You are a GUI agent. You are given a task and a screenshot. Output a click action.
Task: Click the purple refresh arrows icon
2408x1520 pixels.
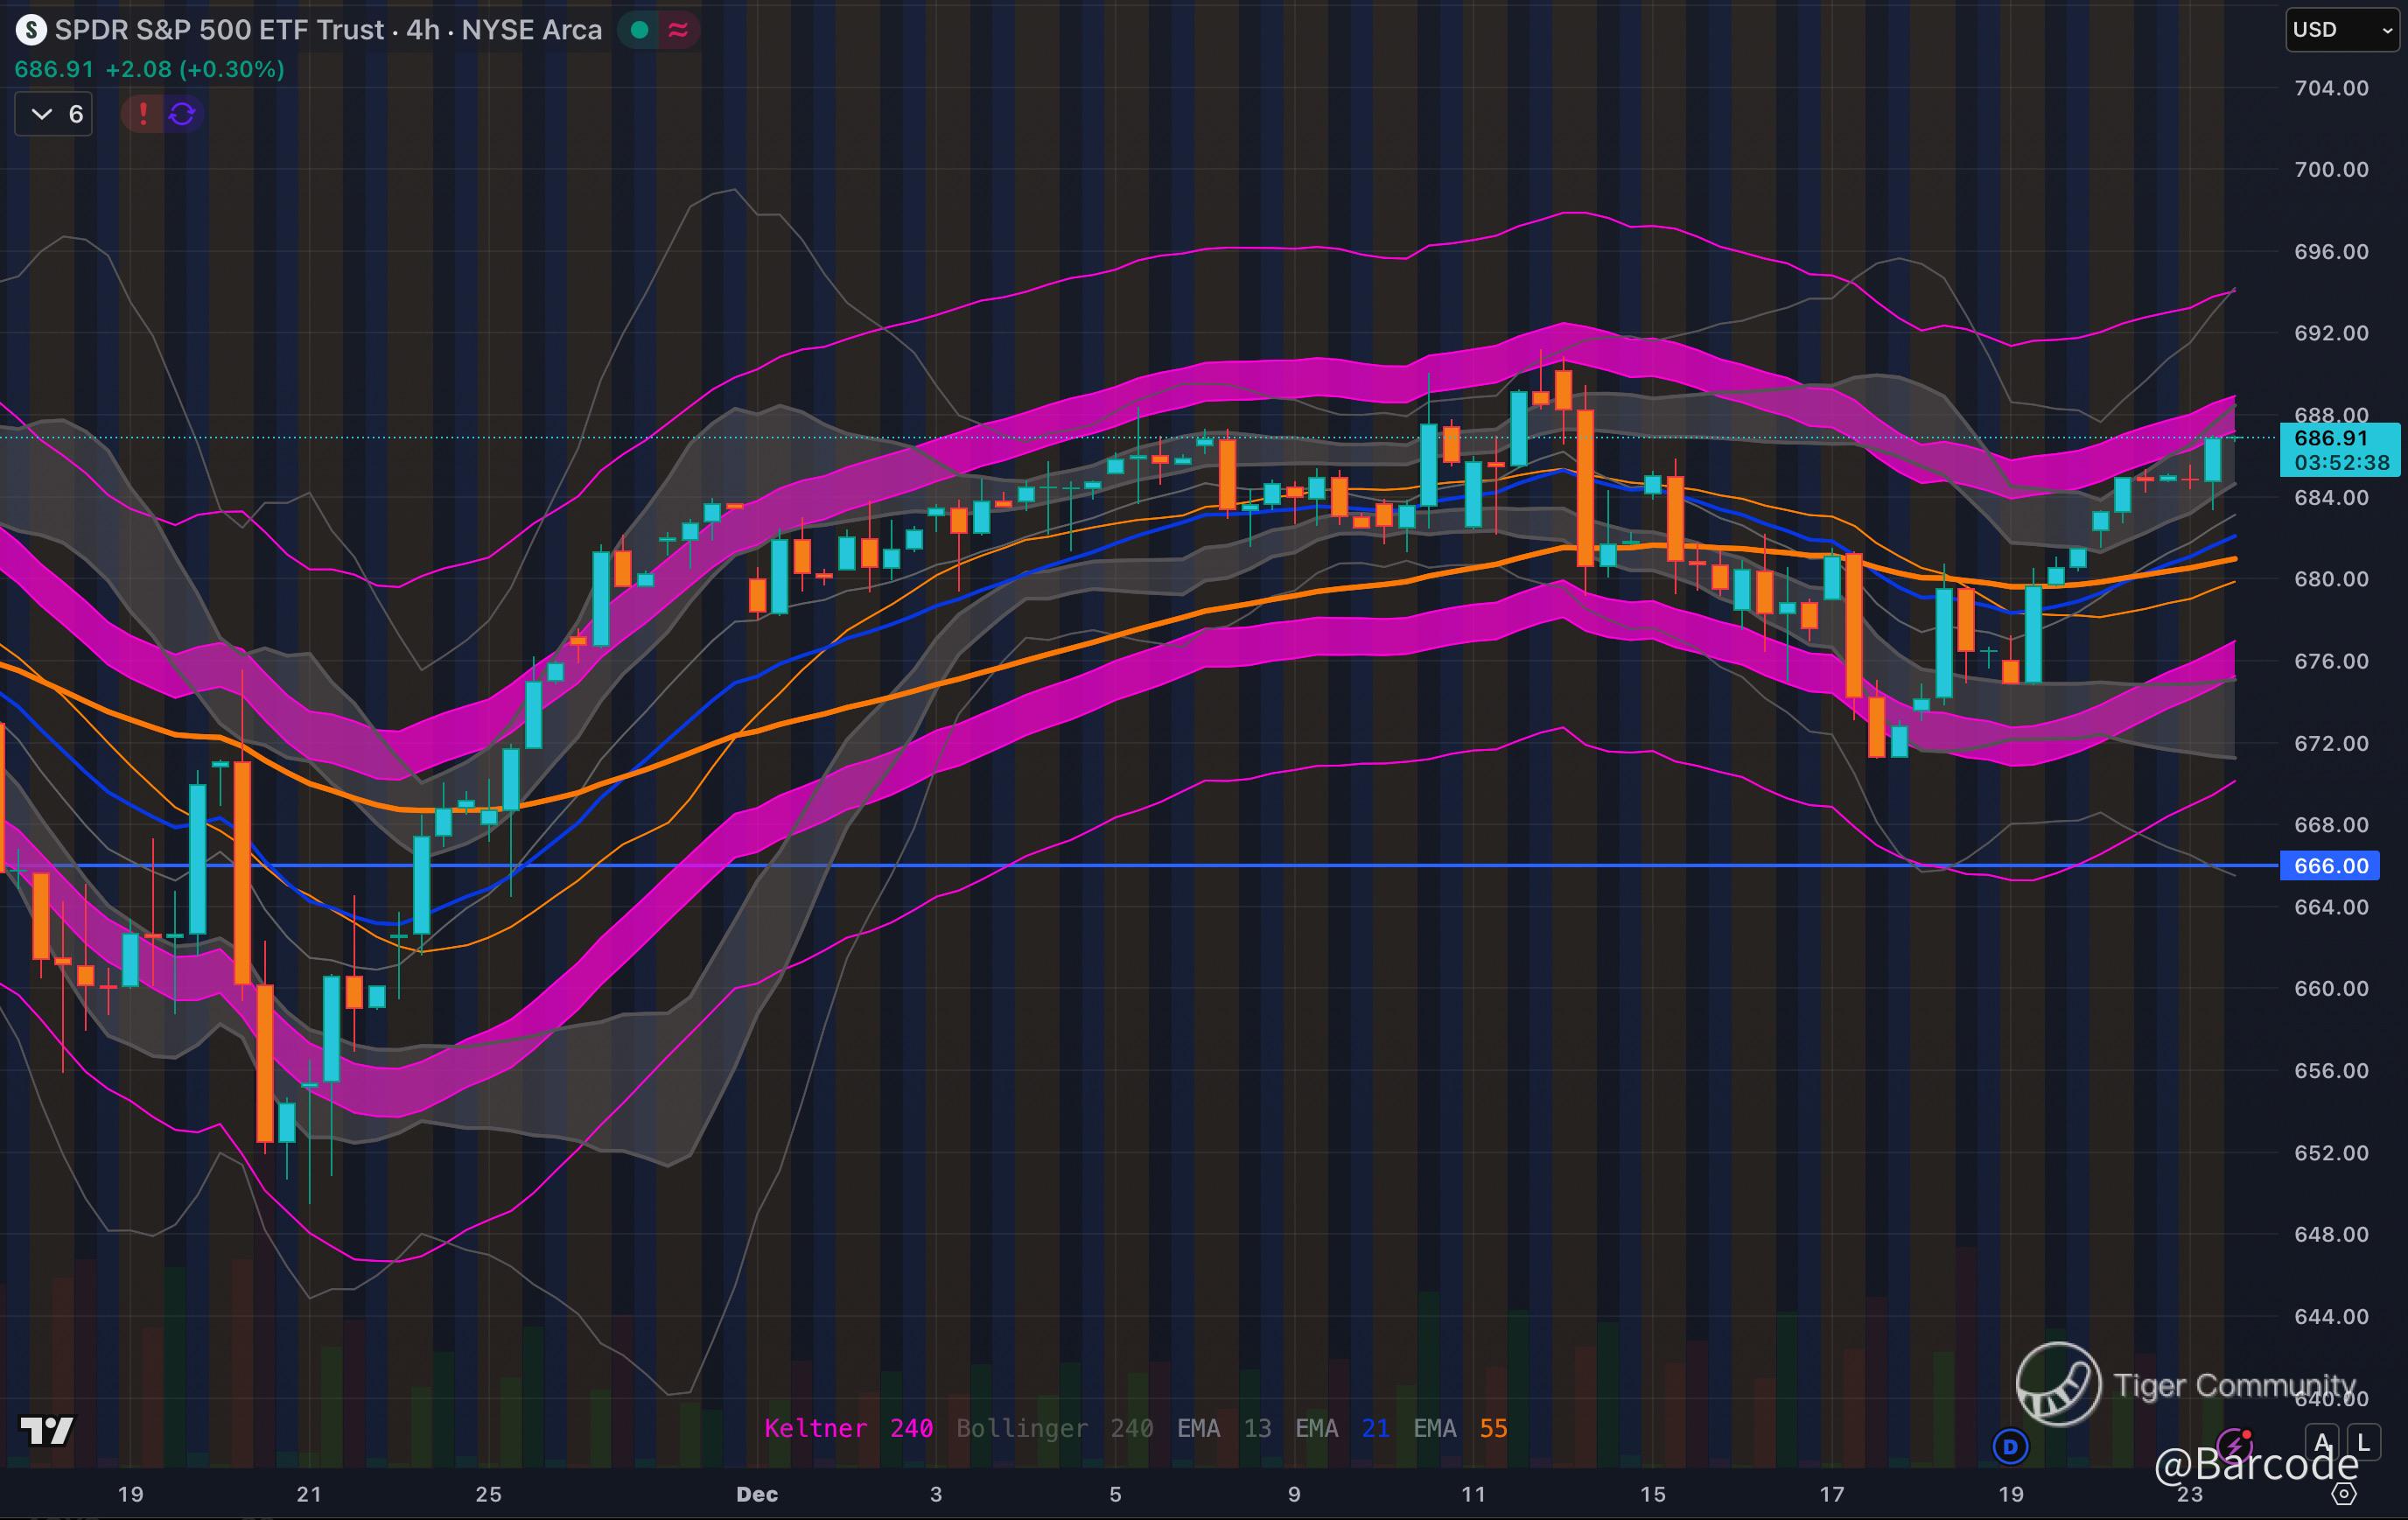point(182,114)
